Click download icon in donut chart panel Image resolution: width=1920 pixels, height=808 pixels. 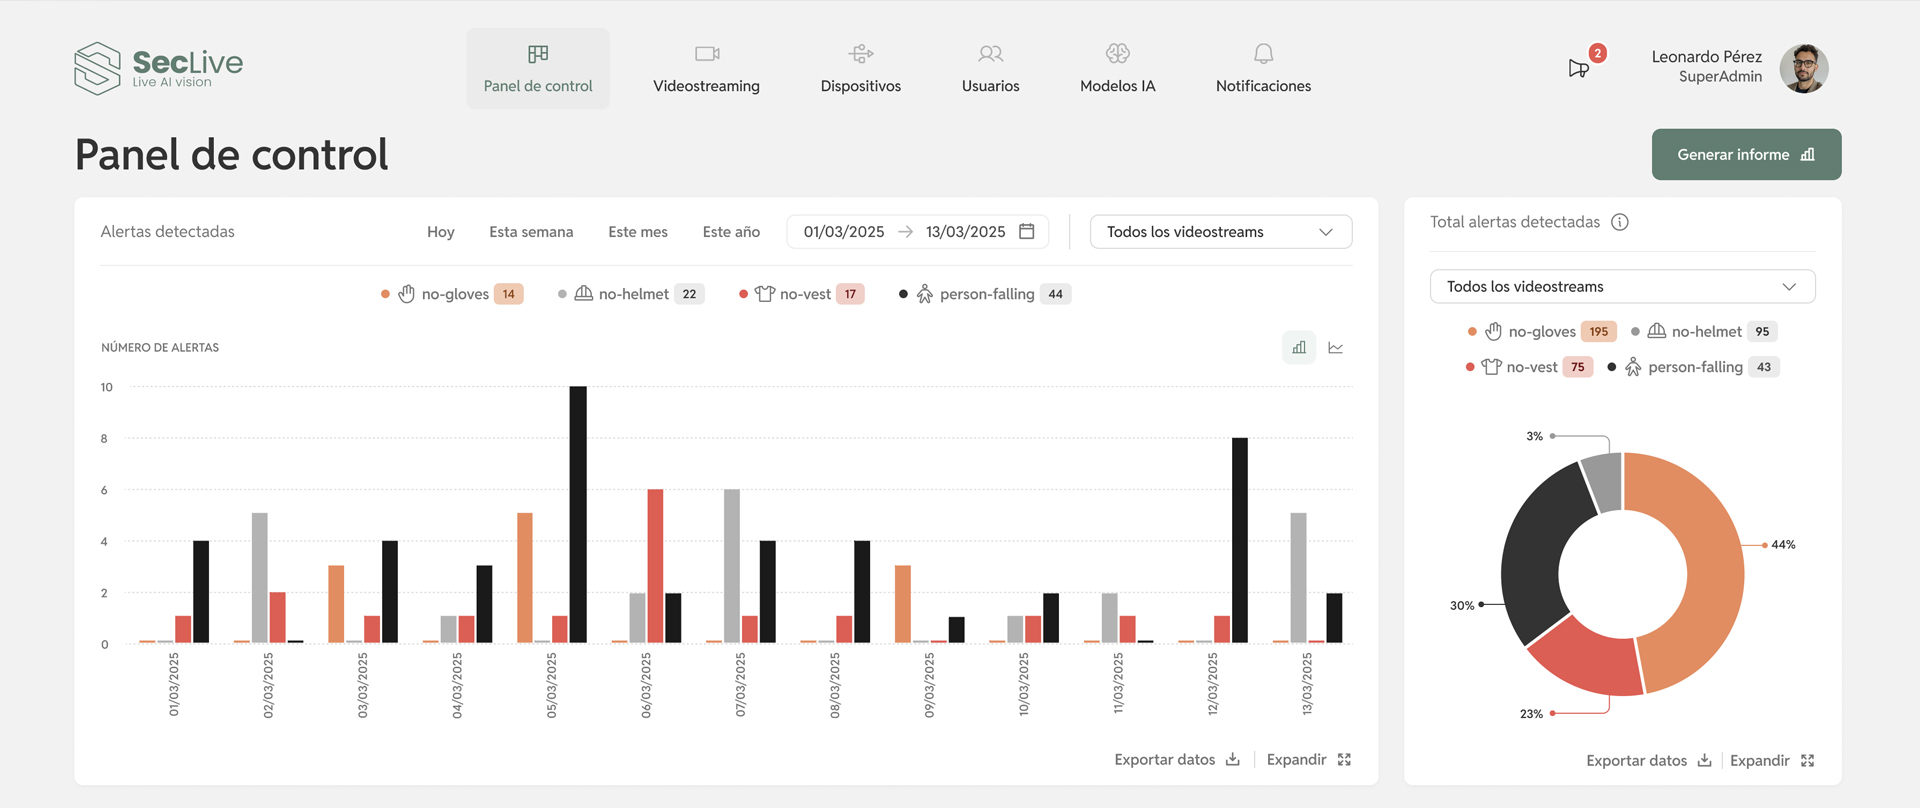coord(1704,760)
